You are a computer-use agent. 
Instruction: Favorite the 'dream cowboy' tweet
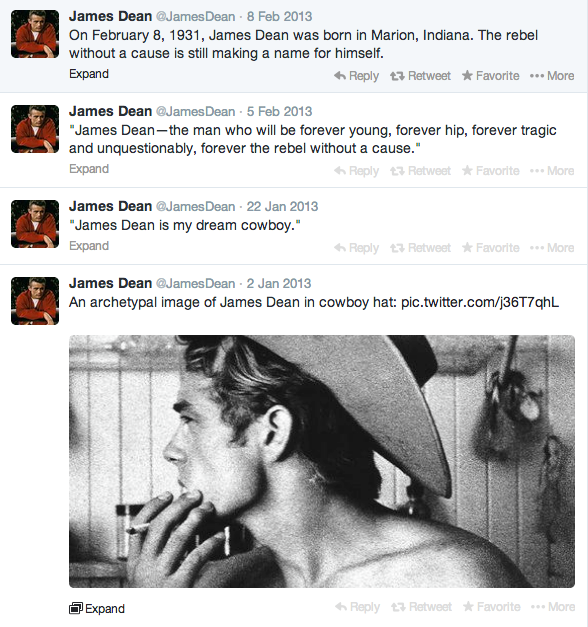(490, 248)
